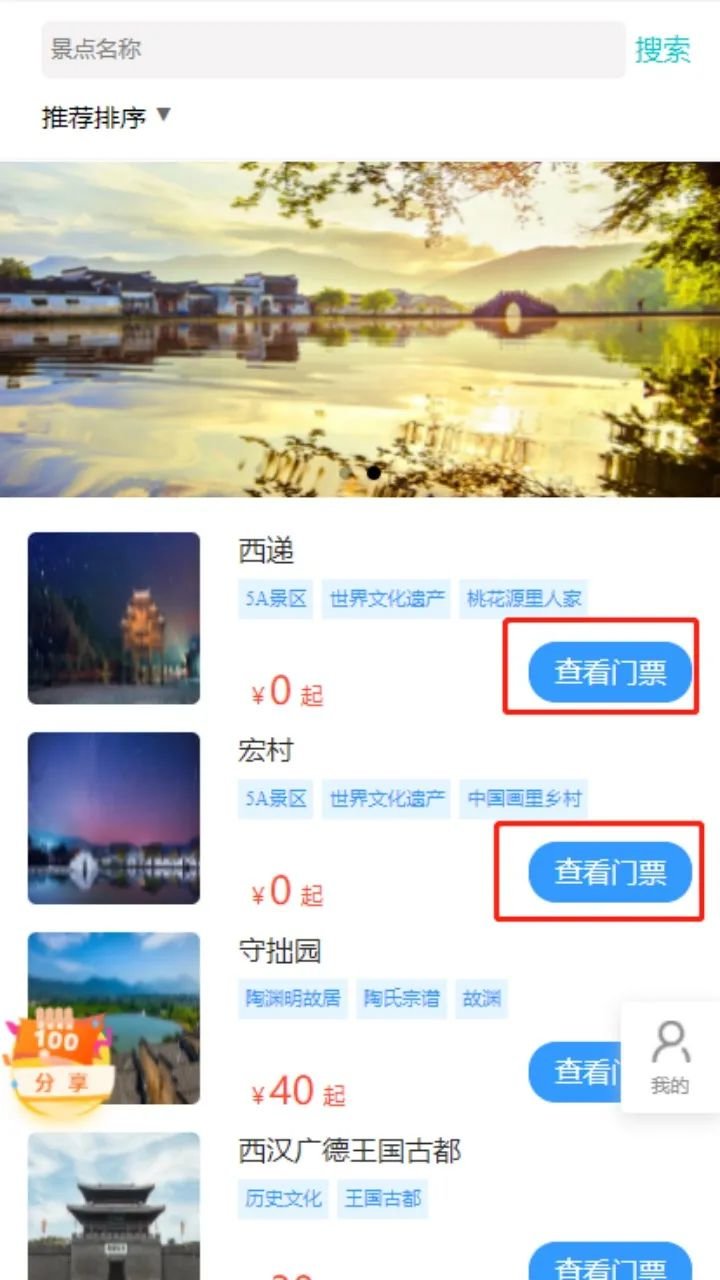Select the 桃花源里人家 tag
Image resolution: width=720 pixels, height=1280 pixels.
524,600
